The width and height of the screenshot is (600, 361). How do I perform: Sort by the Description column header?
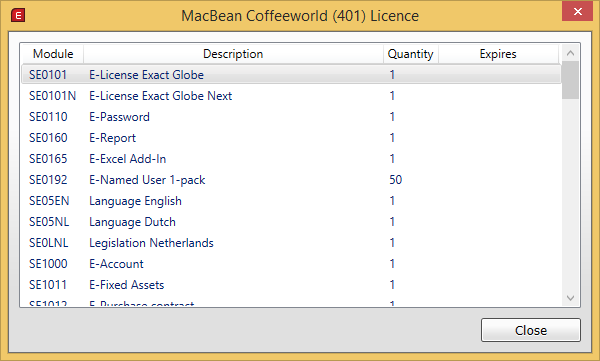[x=233, y=54]
